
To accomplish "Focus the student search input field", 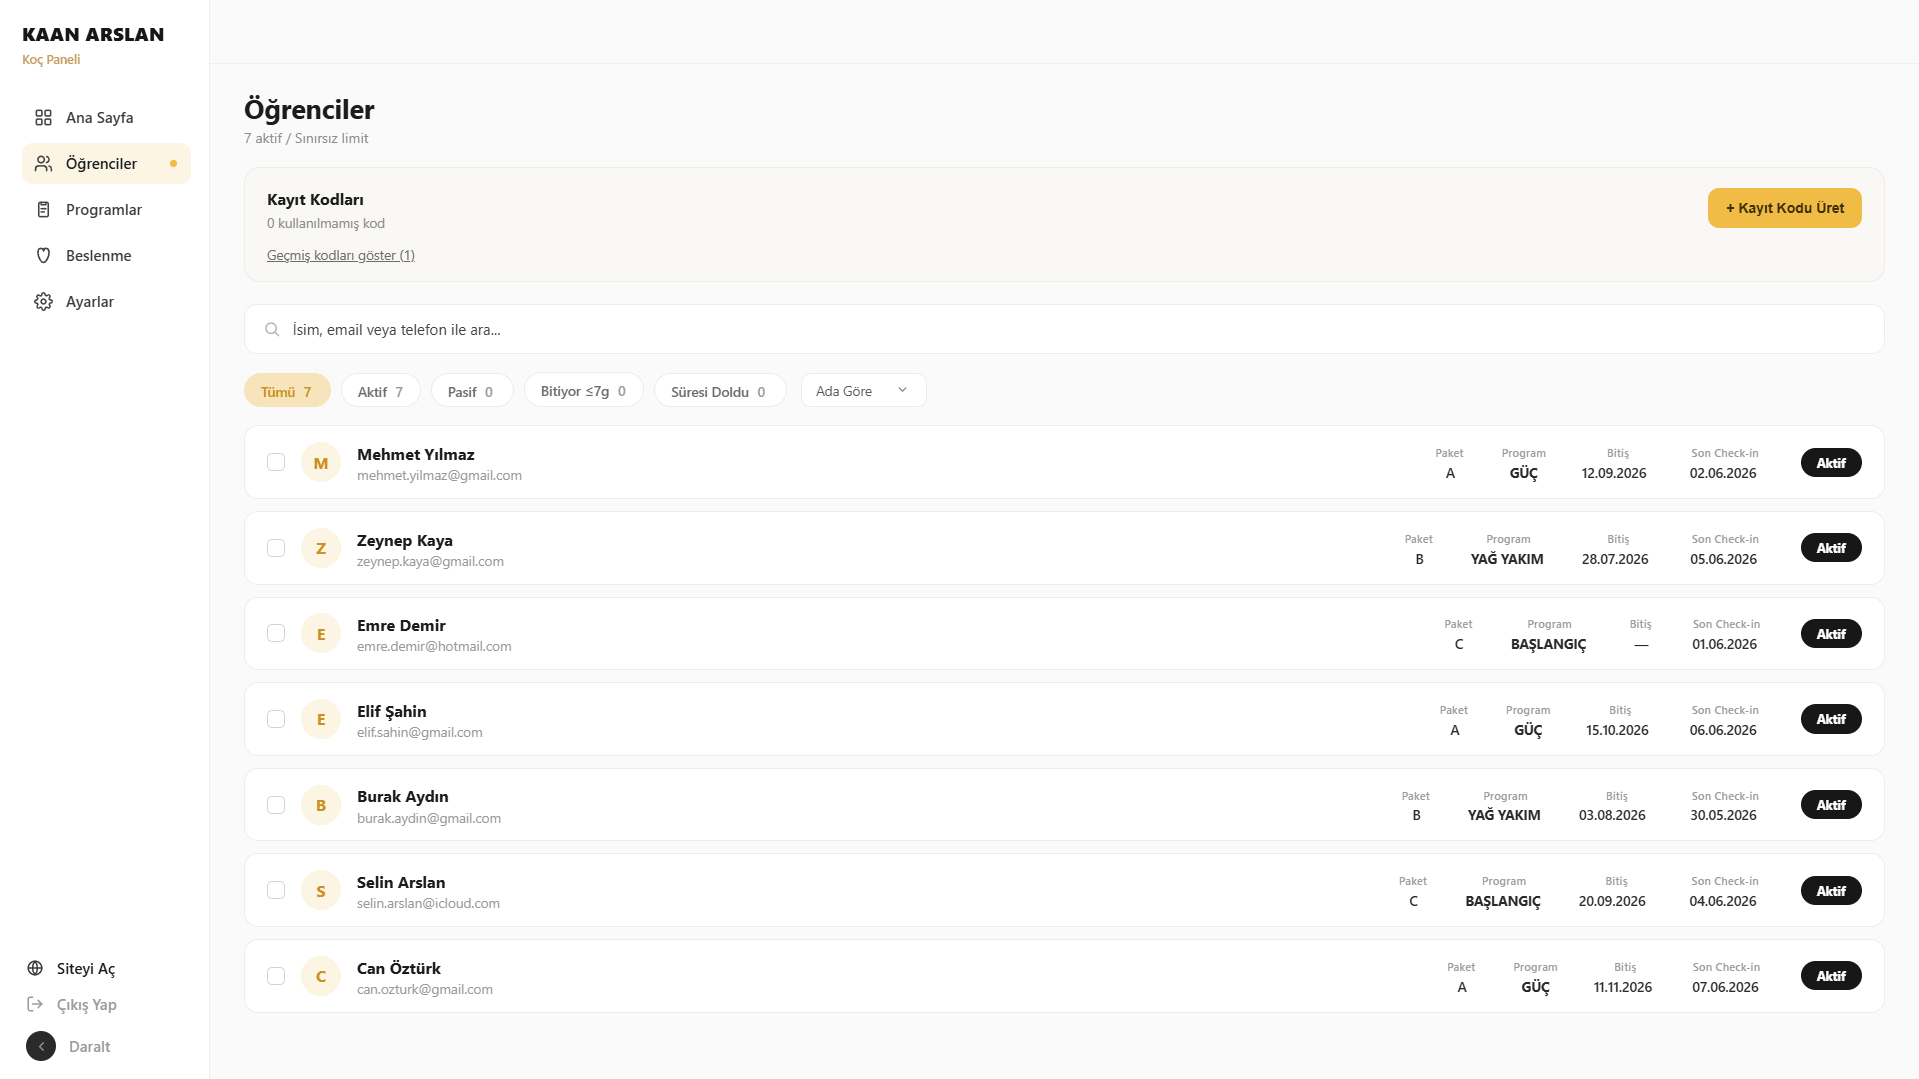I will pyautogui.click(x=1064, y=329).
